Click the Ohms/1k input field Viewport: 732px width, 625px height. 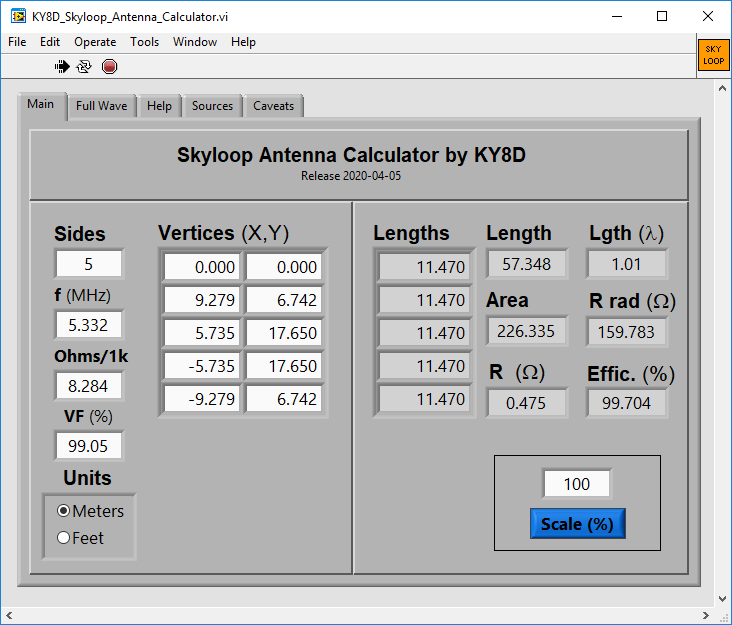pyautogui.click(x=89, y=386)
